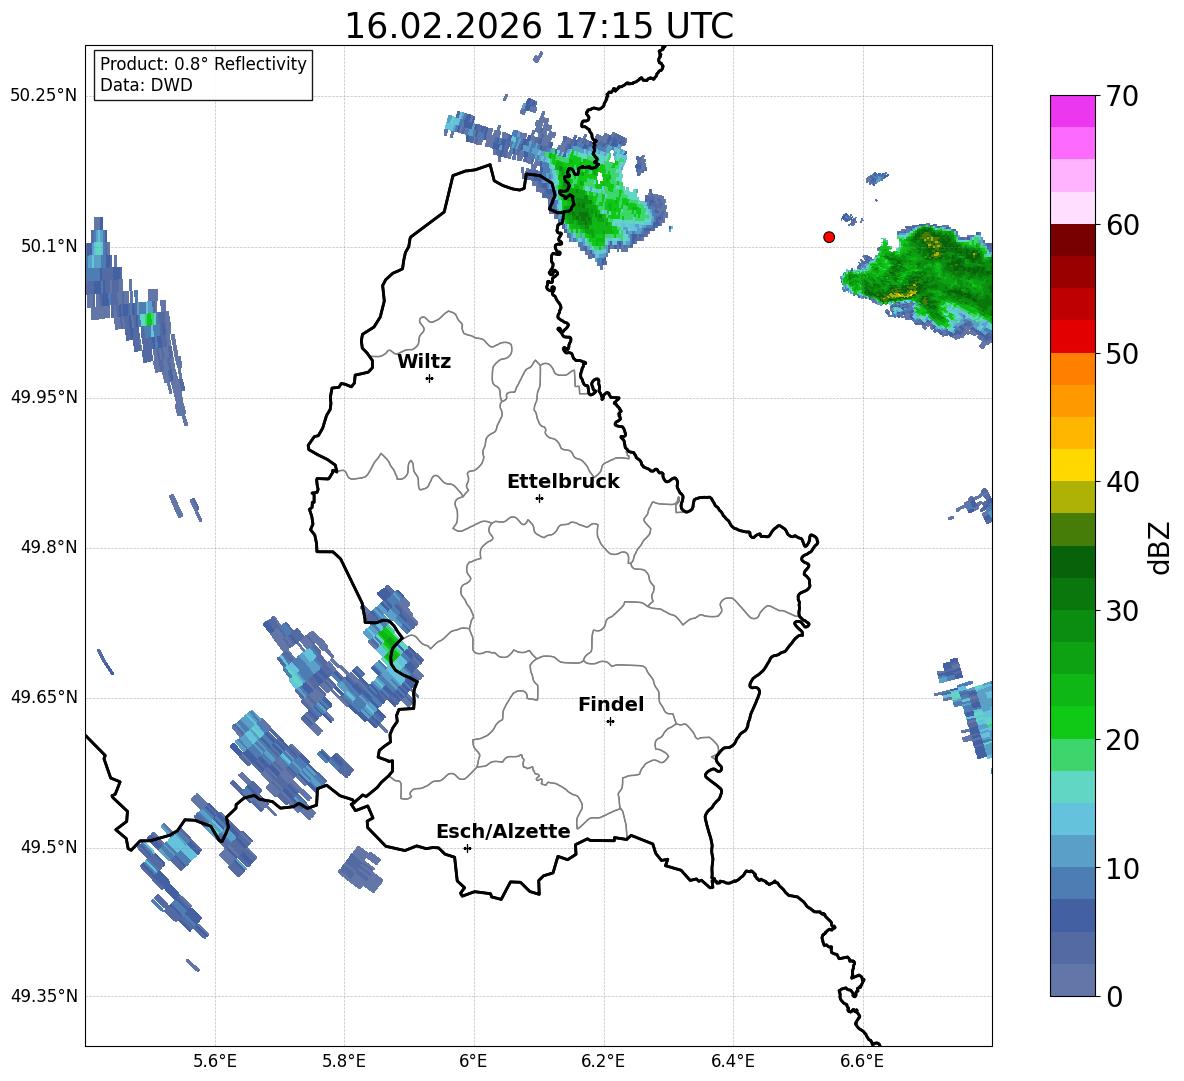
Task: Click the 6.6°E longitude label
Action: coord(862,1061)
